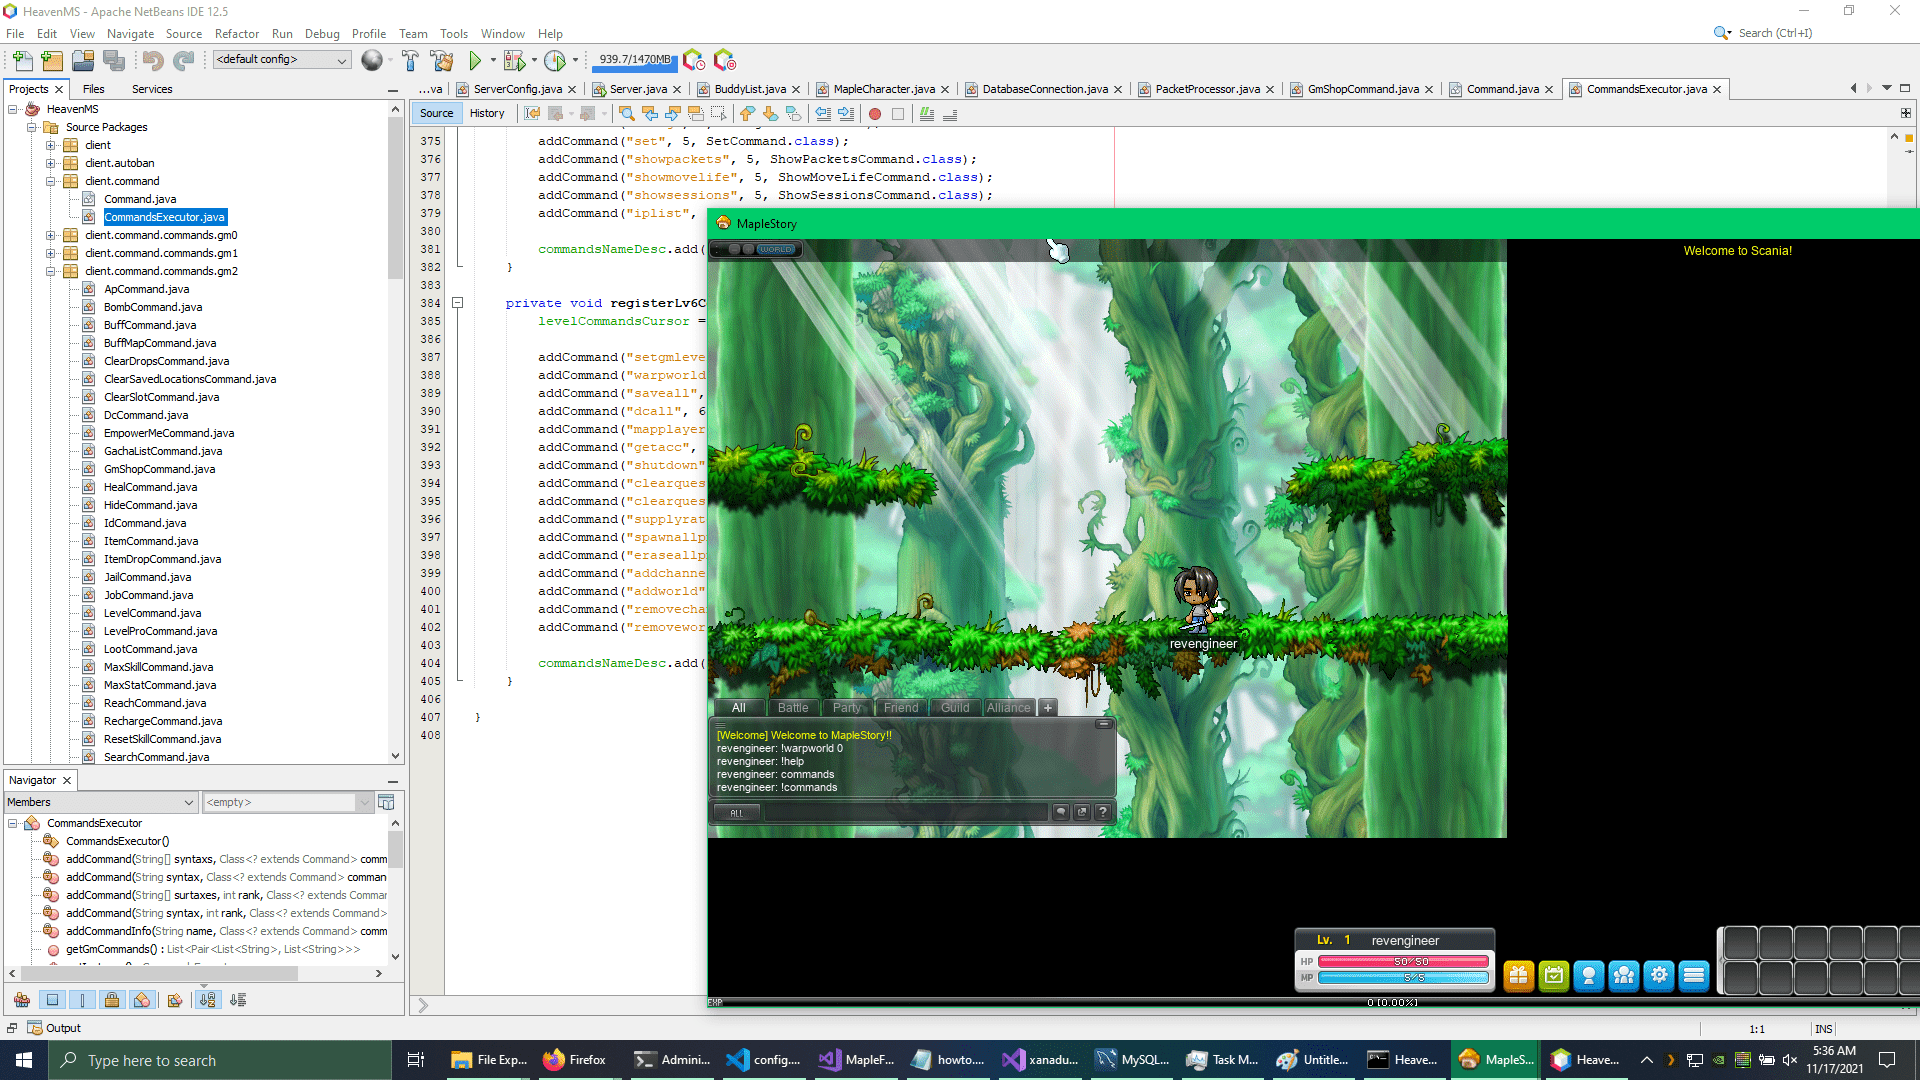This screenshot has height=1080, width=1920.
Task: Select the Guild chat tab in MapleStory
Action: (955, 707)
